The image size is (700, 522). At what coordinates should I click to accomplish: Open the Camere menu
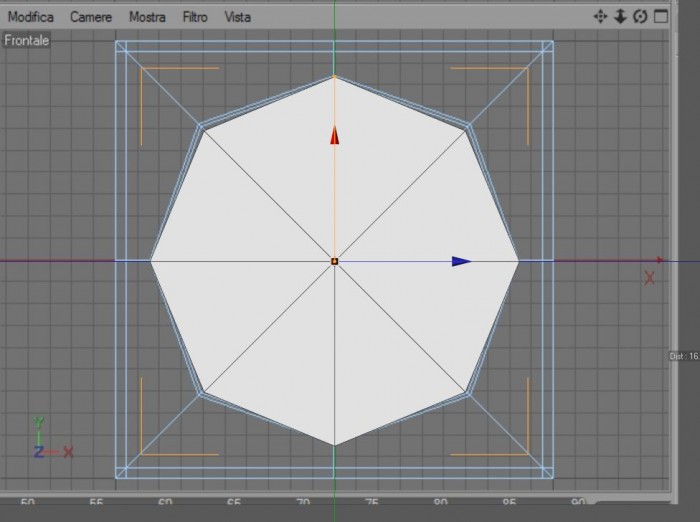tap(91, 17)
